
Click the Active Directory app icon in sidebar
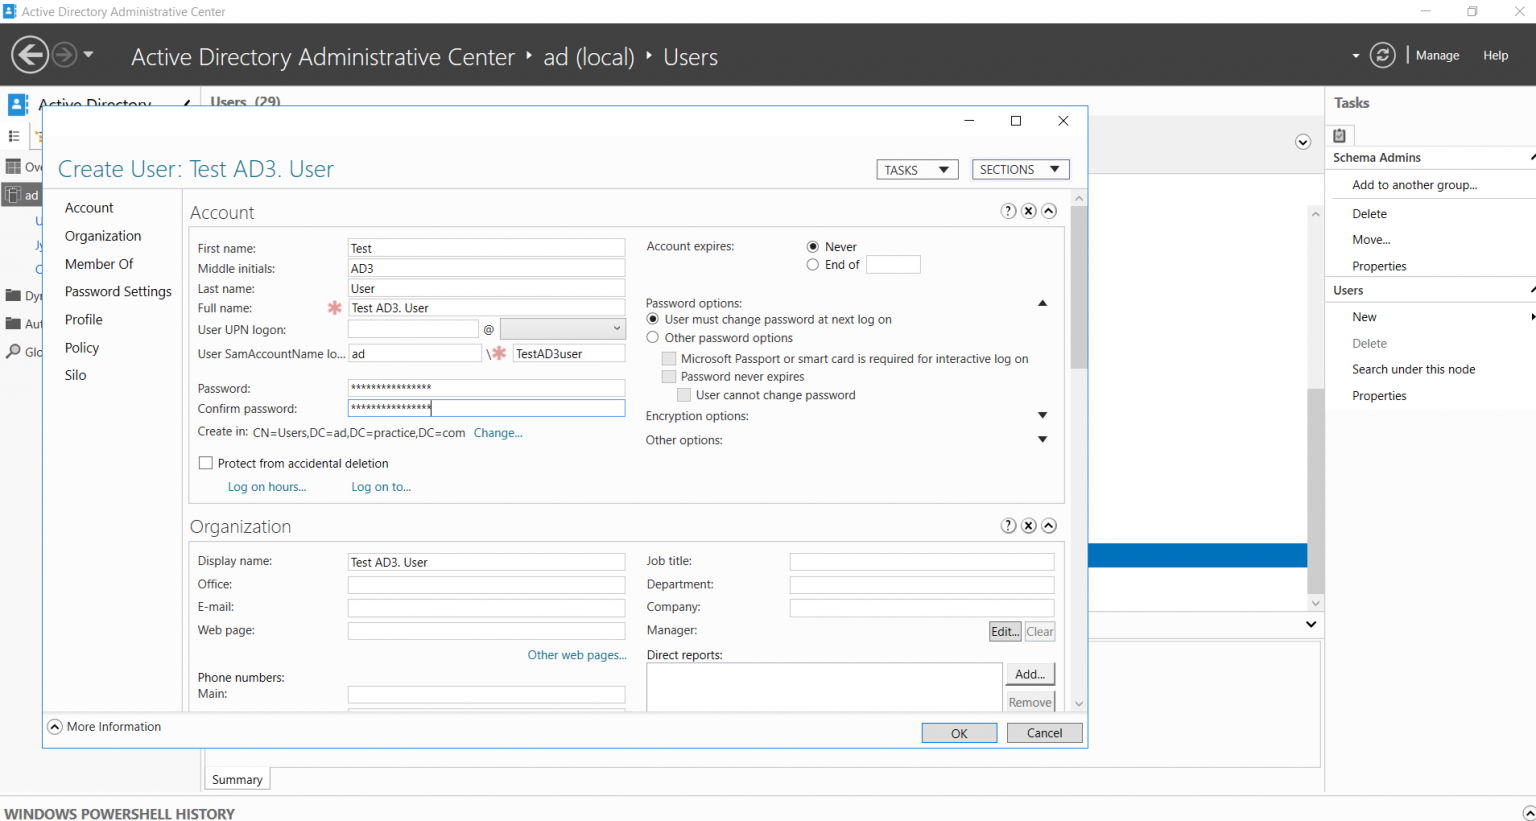(x=17, y=105)
